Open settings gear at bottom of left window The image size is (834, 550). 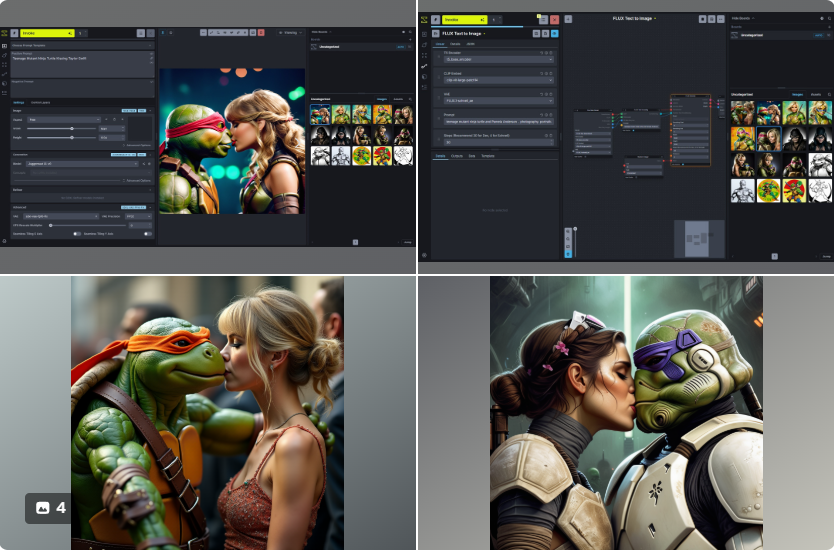click(4, 241)
